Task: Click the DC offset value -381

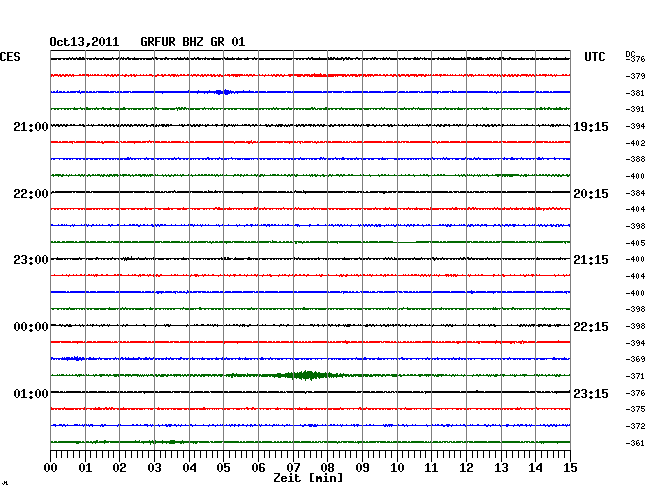Action: tap(635, 93)
